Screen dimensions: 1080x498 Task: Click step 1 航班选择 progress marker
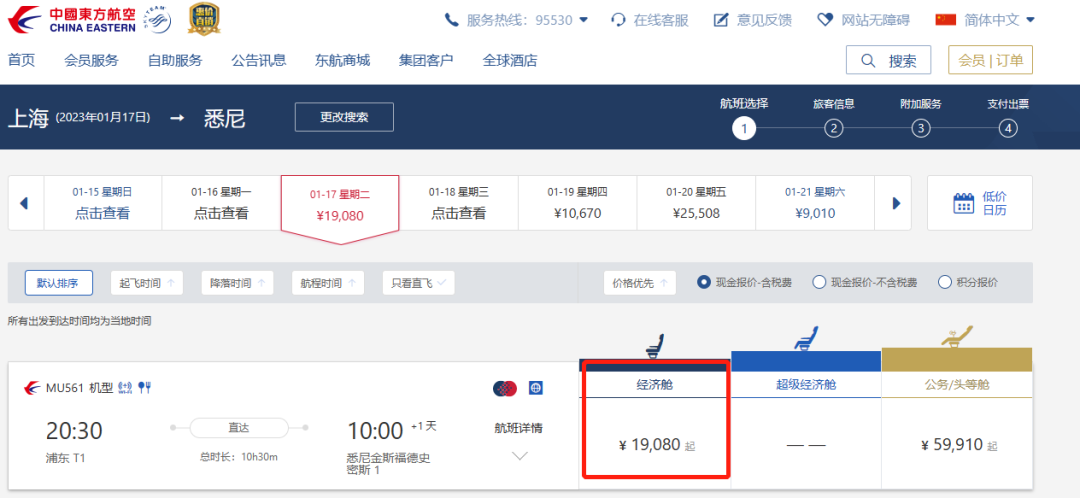point(744,128)
